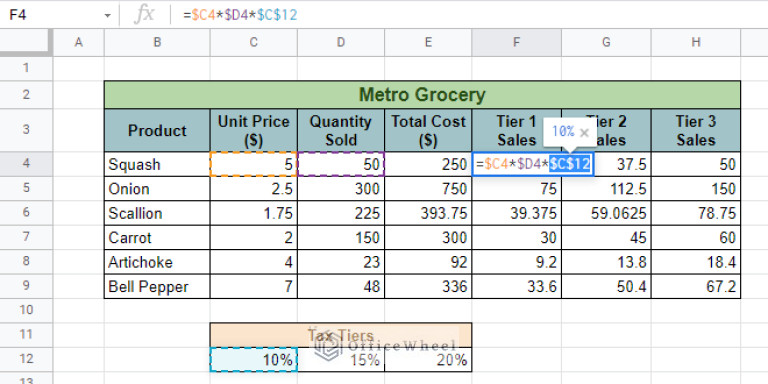Click the Metro Grocery title cell

(x=422, y=95)
